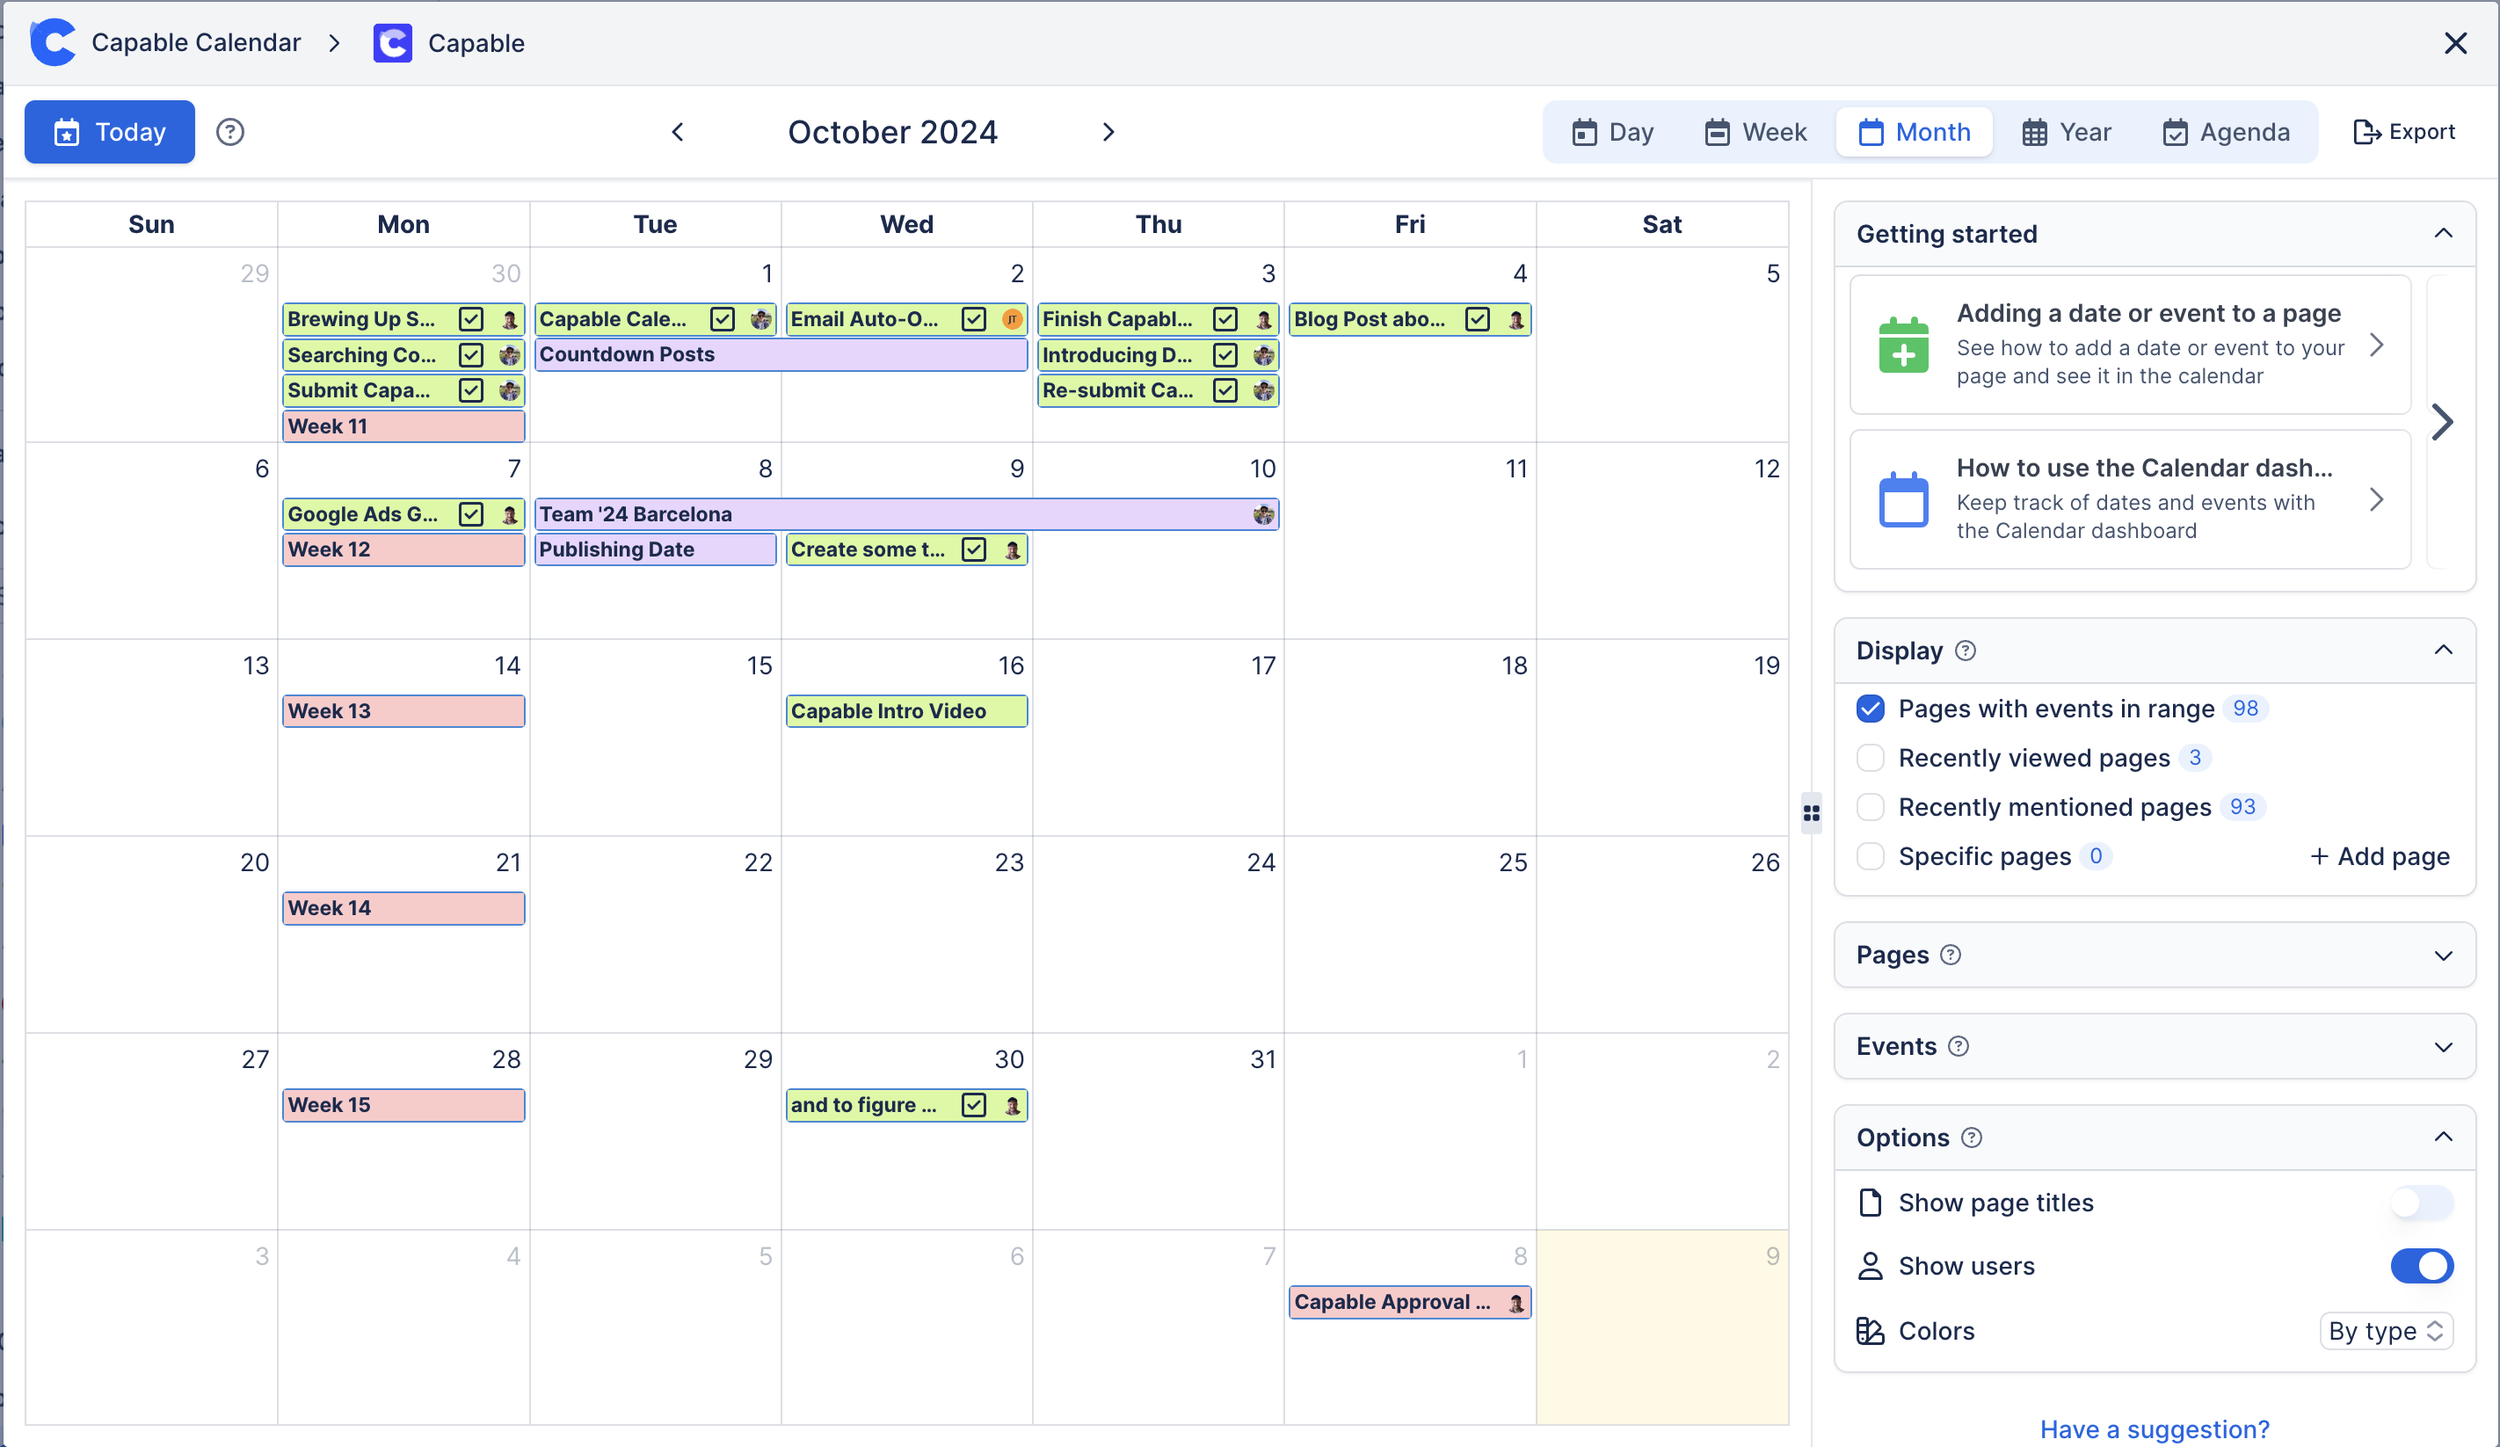Go to previous month arrow
This screenshot has width=2500, height=1447.
677,132
